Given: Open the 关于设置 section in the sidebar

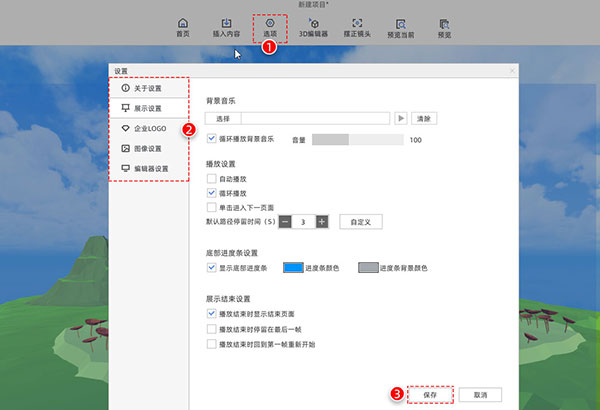Looking at the screenshot, I should [147, 89].
